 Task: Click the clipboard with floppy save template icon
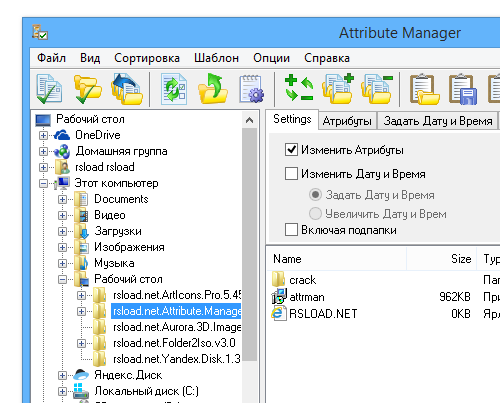point(463,89)
